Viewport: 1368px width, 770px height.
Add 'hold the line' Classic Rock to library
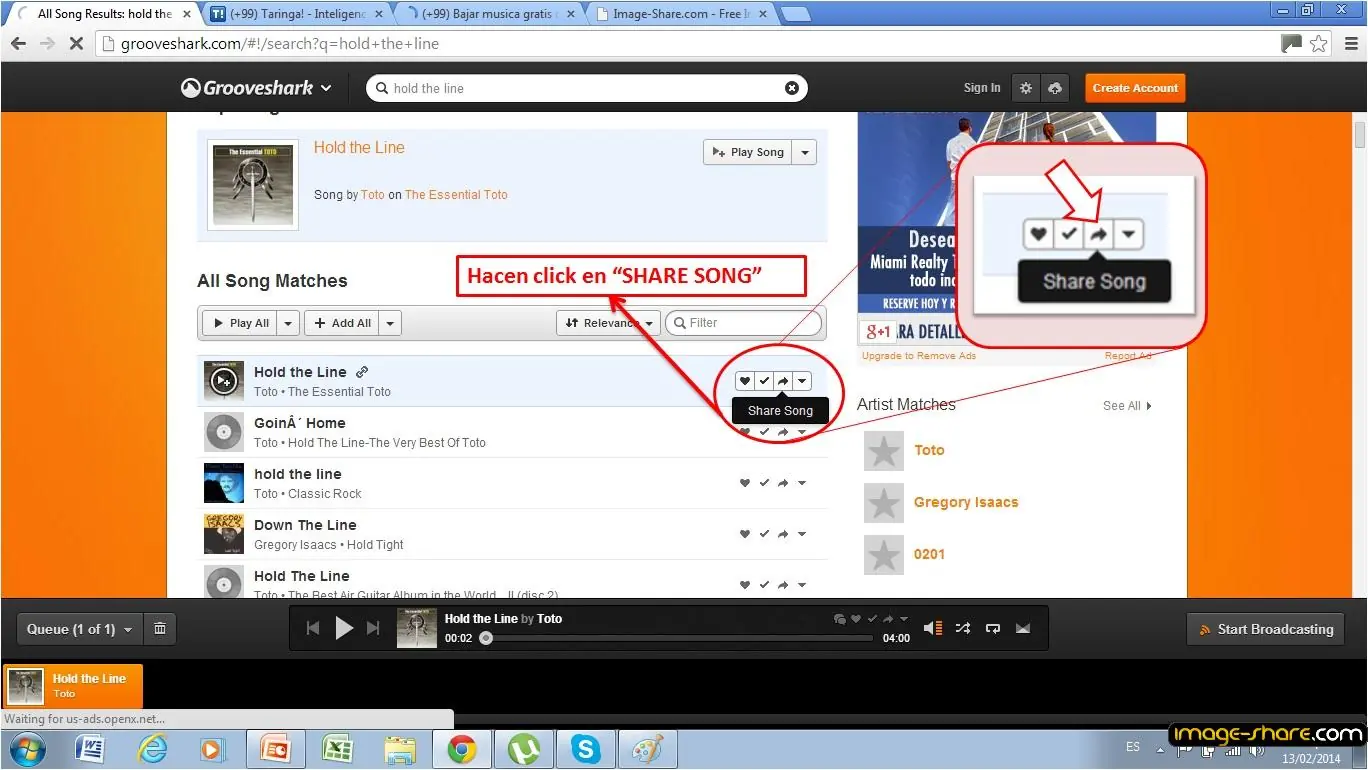(x=764, y=483)
